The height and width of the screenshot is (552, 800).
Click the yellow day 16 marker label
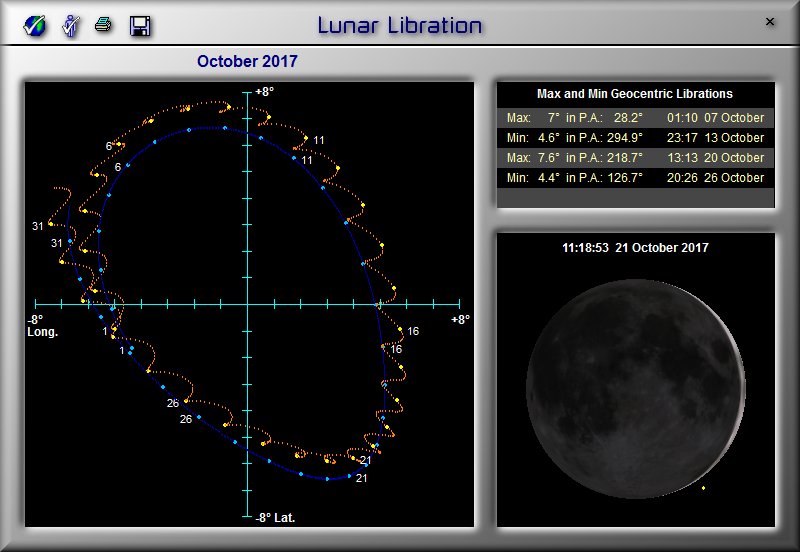point(413,331)
